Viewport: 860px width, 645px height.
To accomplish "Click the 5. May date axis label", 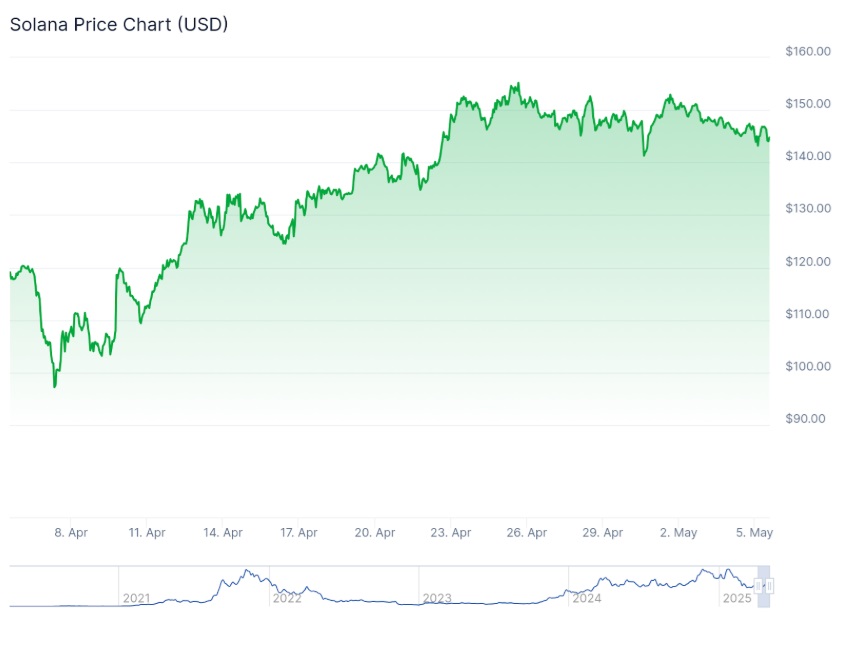I will [x=755, y=533].
